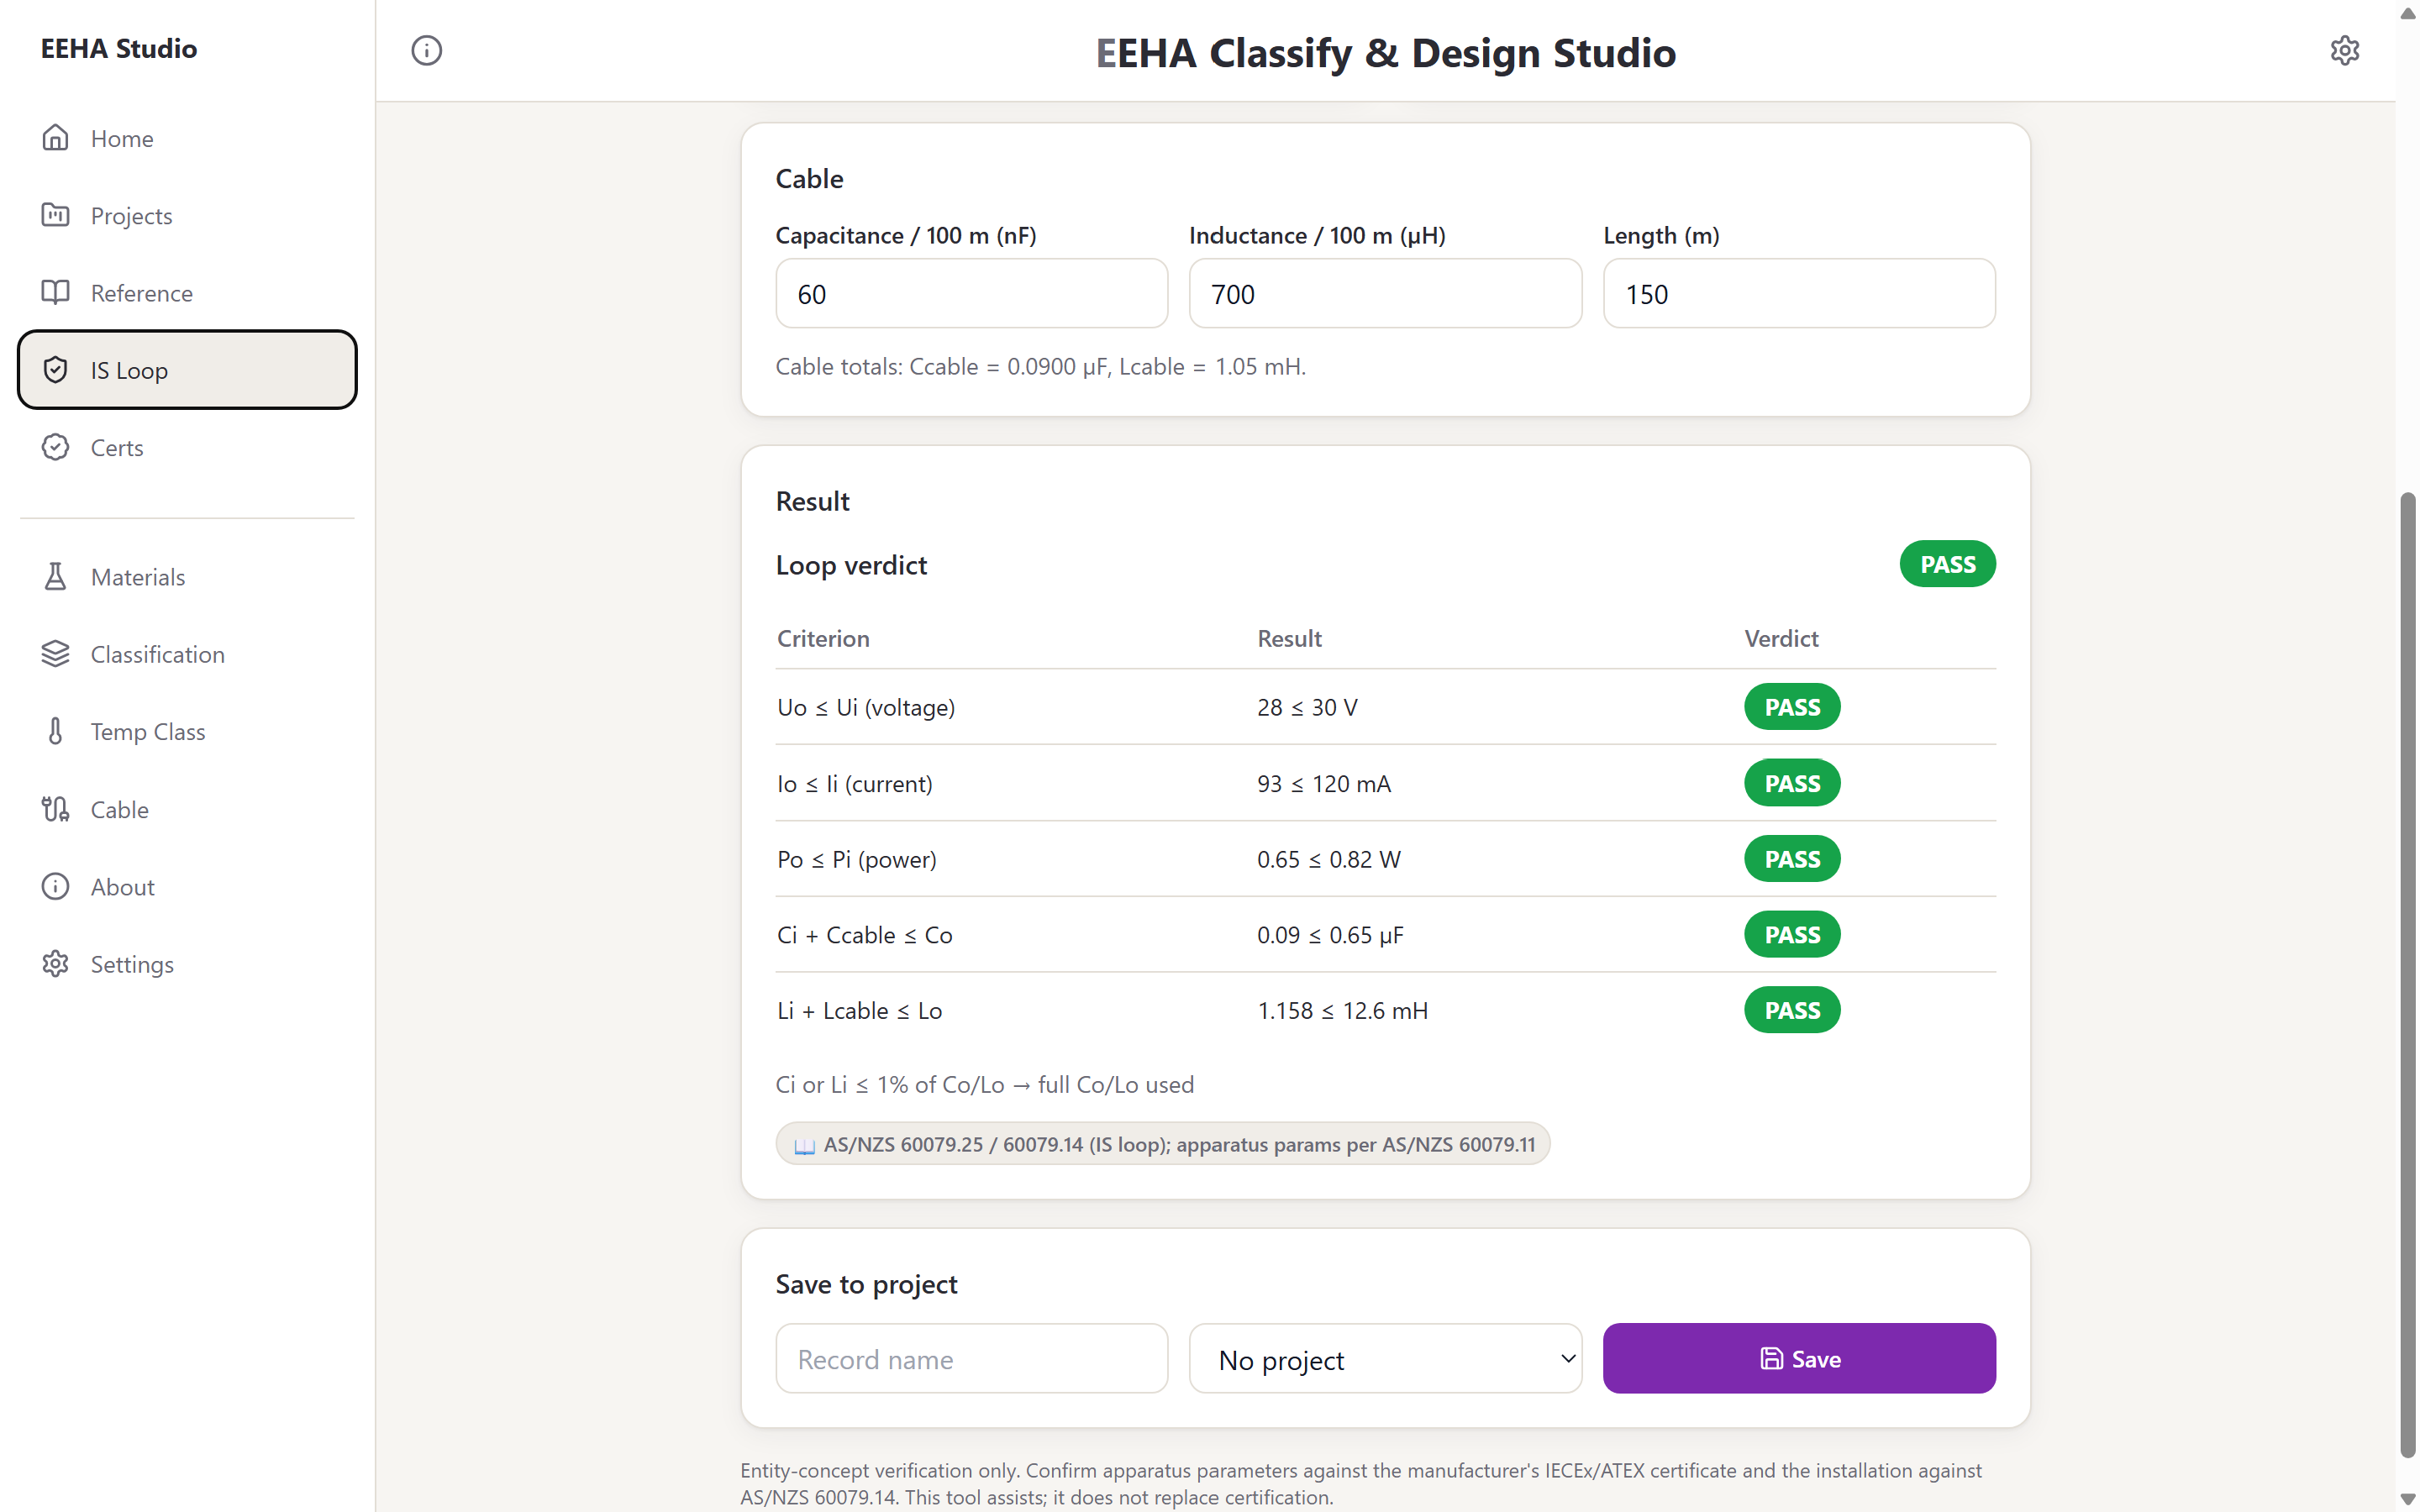Click the '28 ≤ 30 V' result cell
The width and height of the screenshot is (2420, 1512).
(1307, 707)
